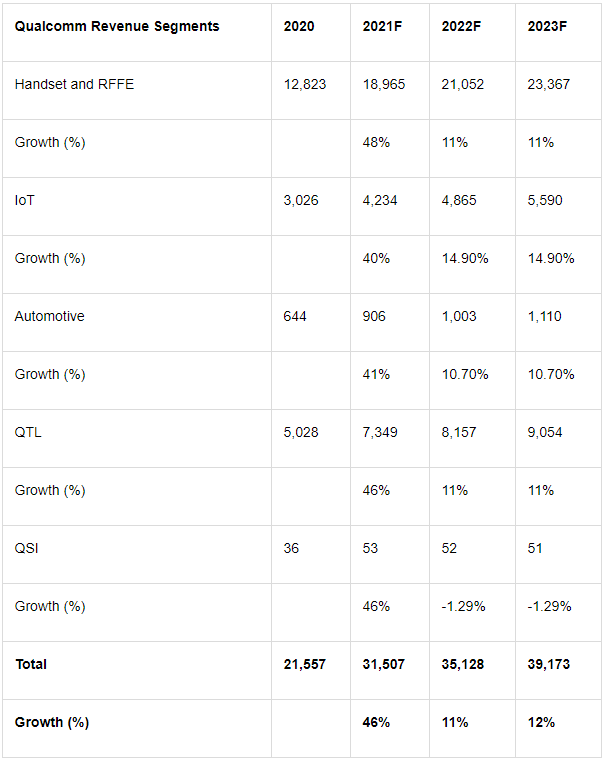The width and height of the screenshot is (606, 762).
Task: Select the 2022F column header
Action: pyautogui.click(x=461, y=26)
